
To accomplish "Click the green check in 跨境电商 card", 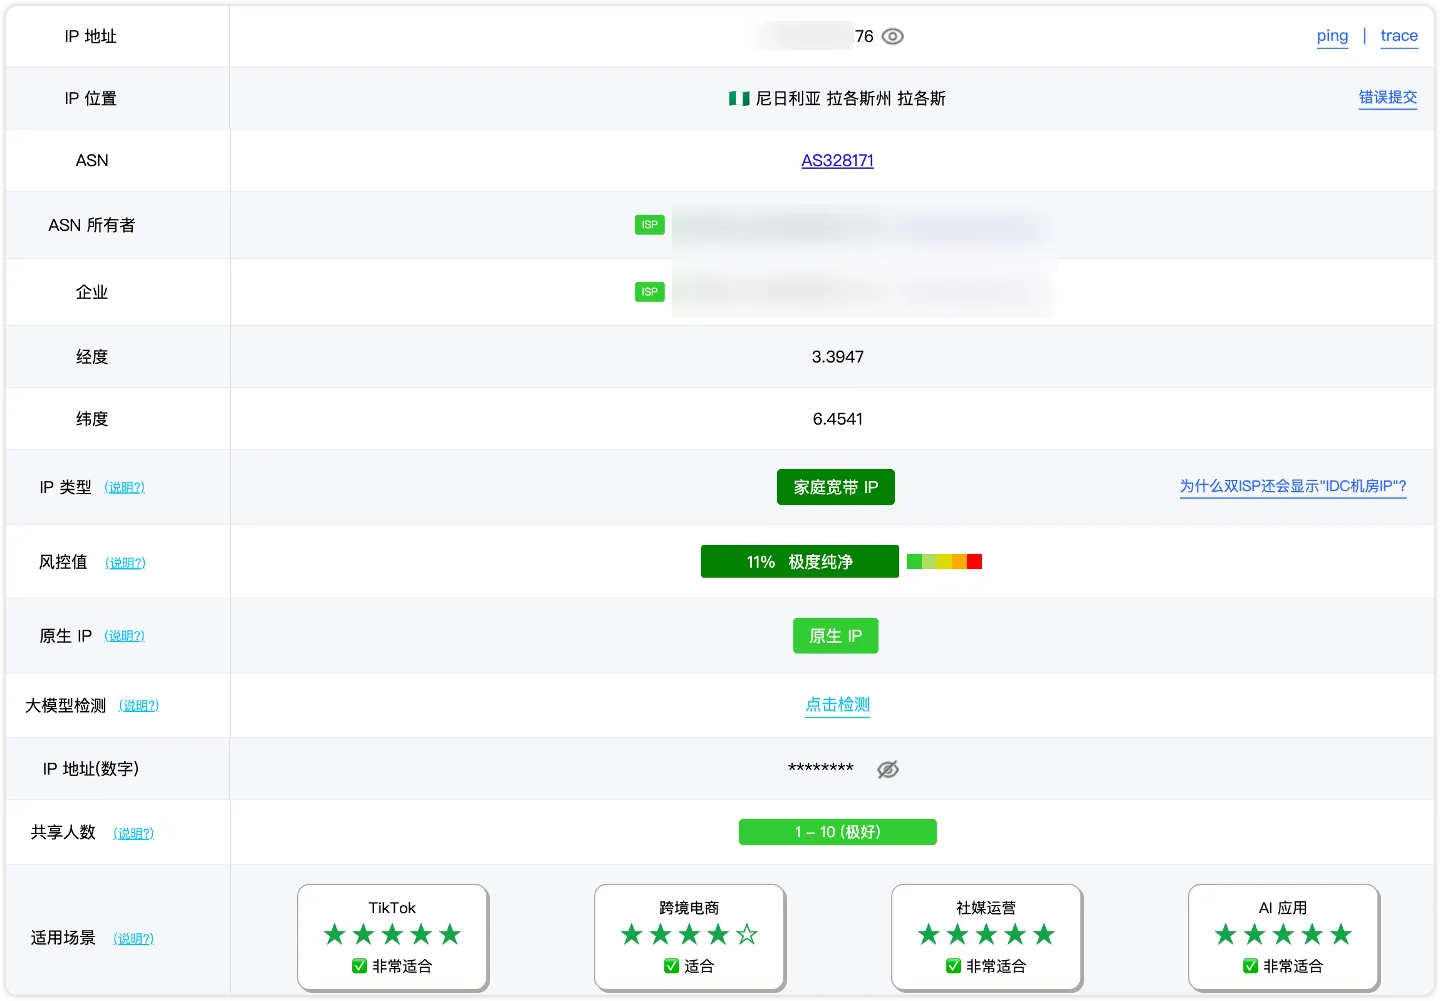I will (671, 966).
